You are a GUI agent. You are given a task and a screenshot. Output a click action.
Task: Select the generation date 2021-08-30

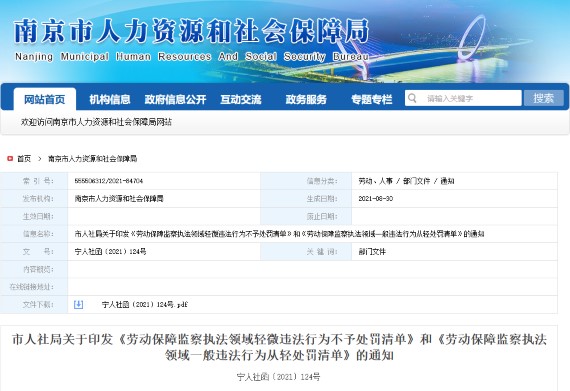tap(376, 198)
